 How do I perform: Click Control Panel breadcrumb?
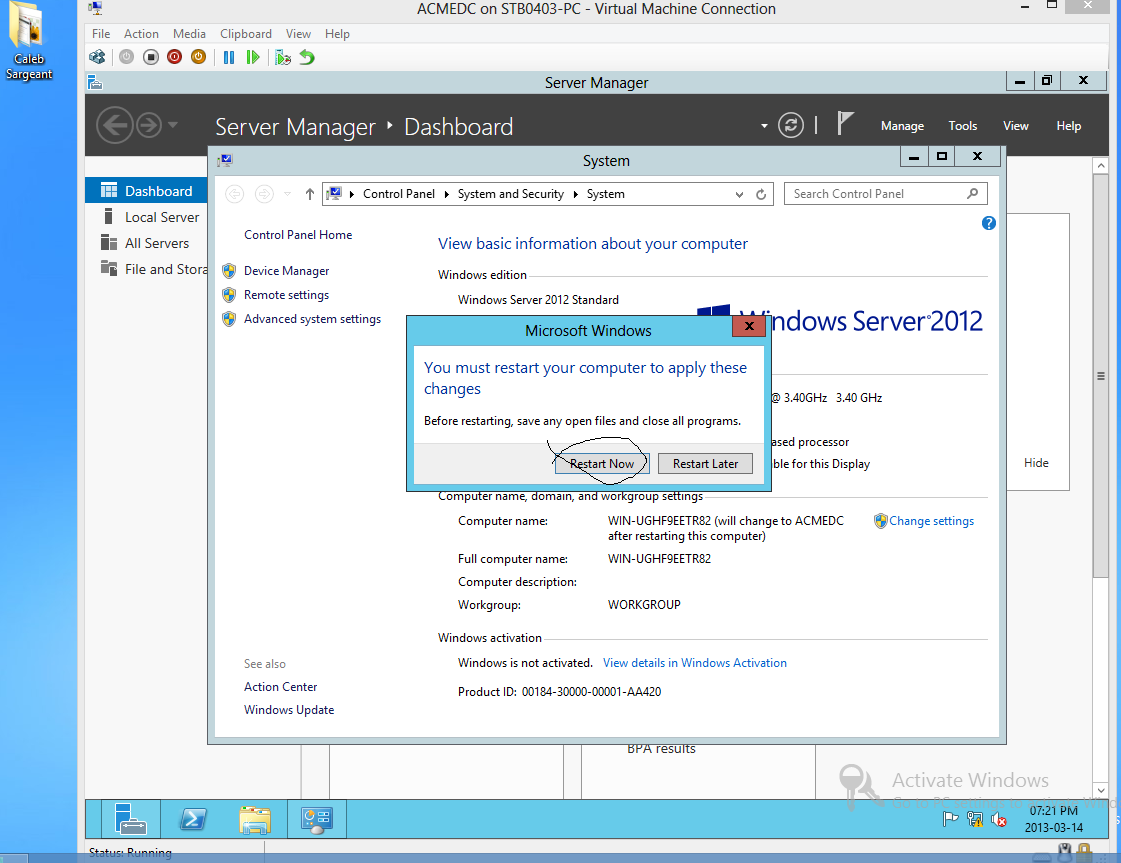(398, 194)
